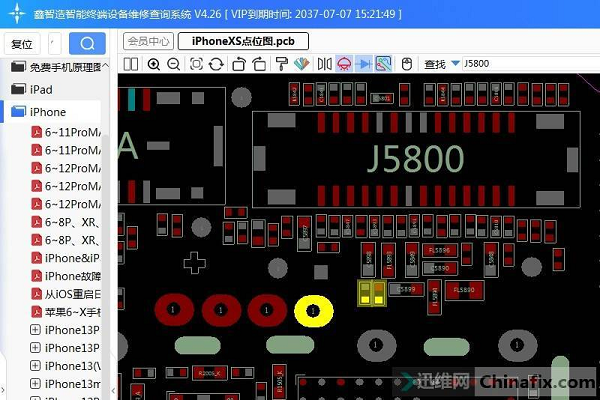
Task: Expand the iPad folder in sidebar
Action: pos(42,89)
